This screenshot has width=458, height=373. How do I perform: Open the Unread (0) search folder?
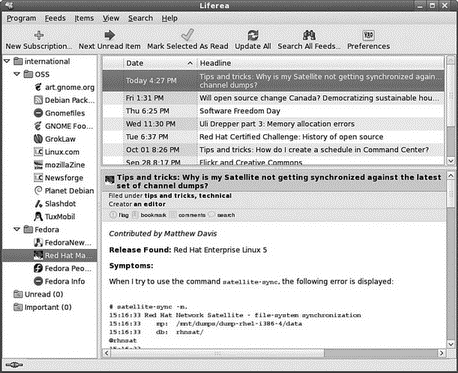coord(38,294)
